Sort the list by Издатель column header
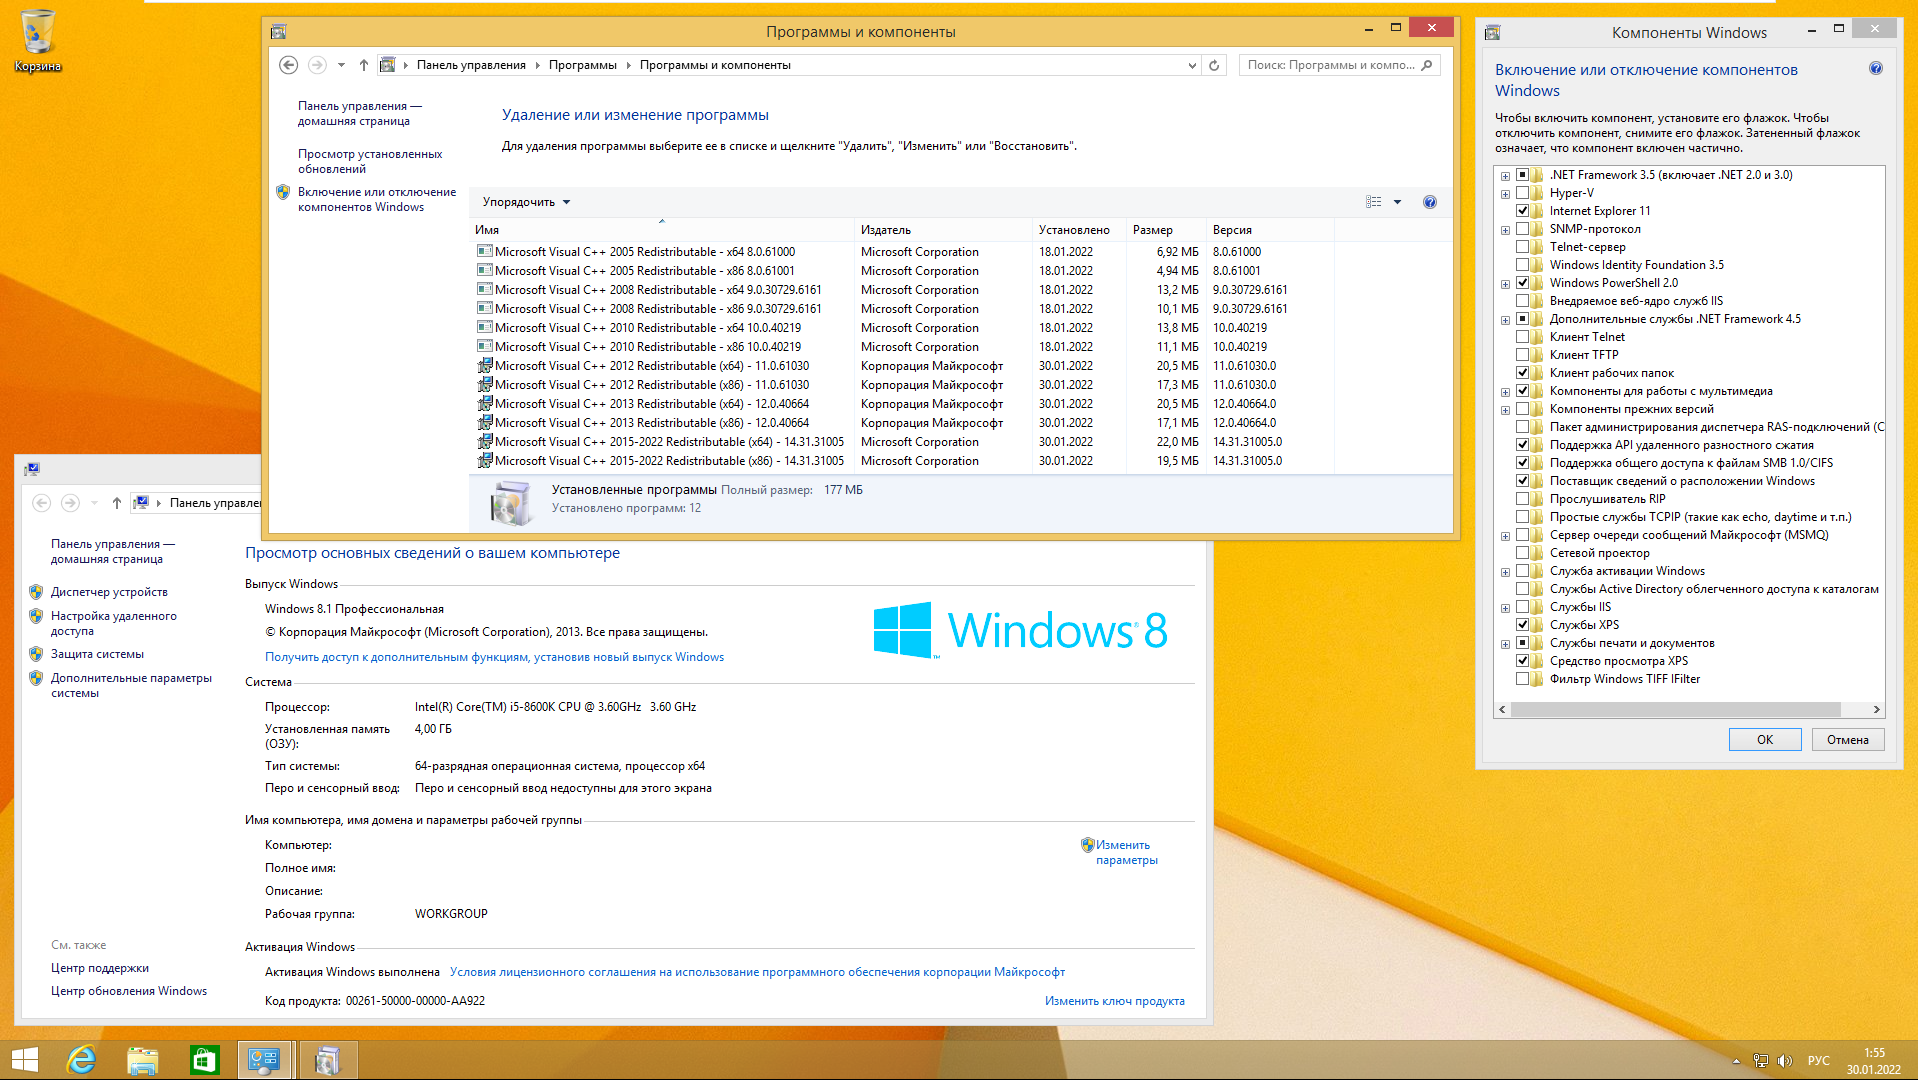Image resolution: width=1918 pixels, height=1080 pixels. click(886, 230)
